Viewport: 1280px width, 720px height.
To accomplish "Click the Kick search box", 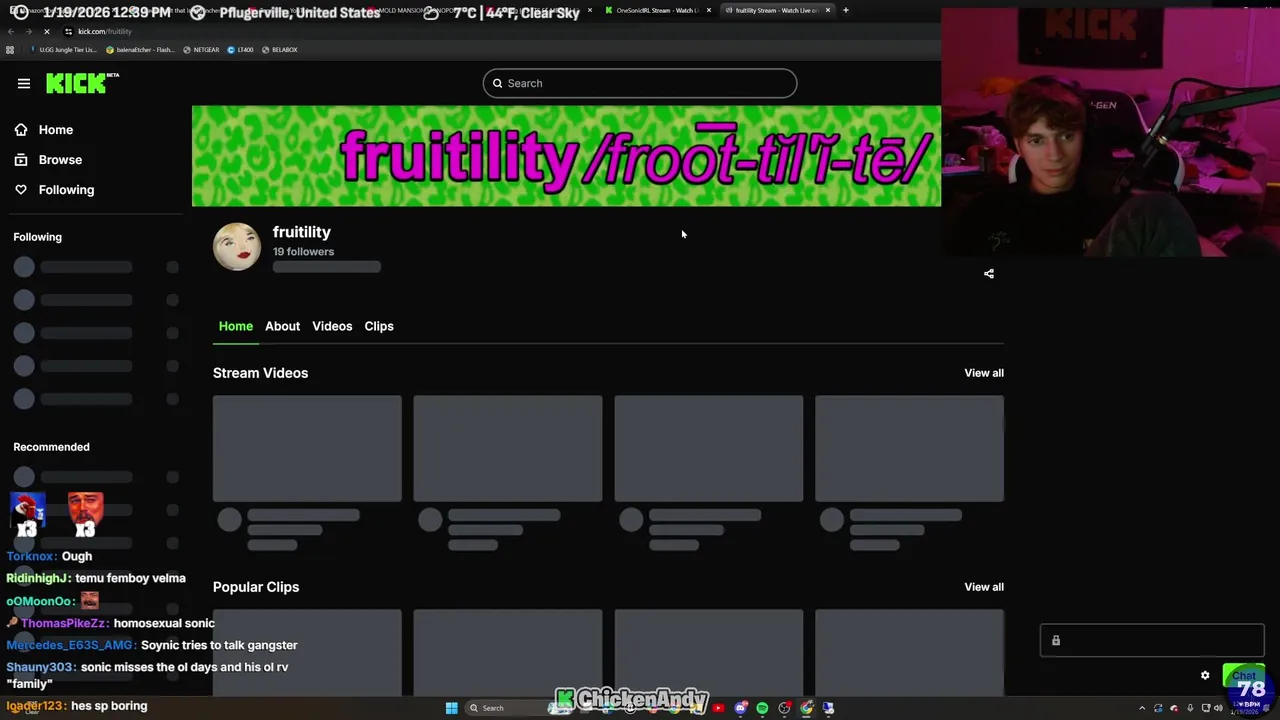I will (x=640, y=83).
